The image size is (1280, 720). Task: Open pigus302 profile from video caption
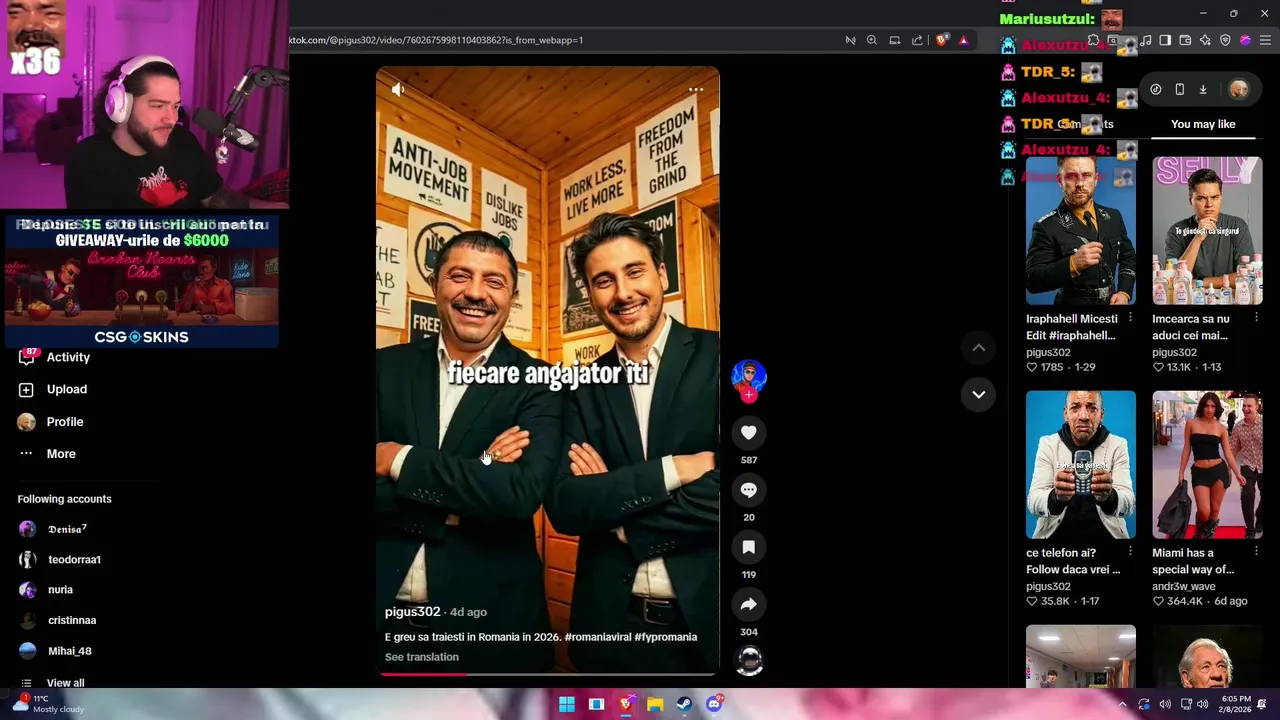412,612
